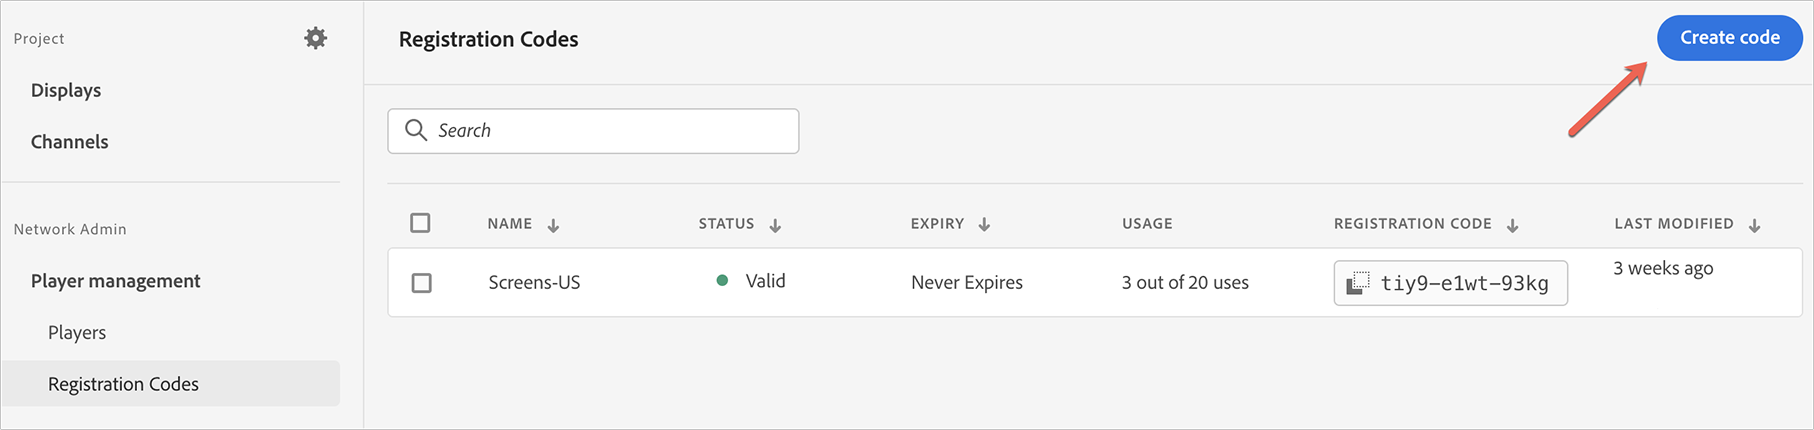Open project settings gear icon
The width and height of the screenshot is (1814, 430).
[315, 38]
